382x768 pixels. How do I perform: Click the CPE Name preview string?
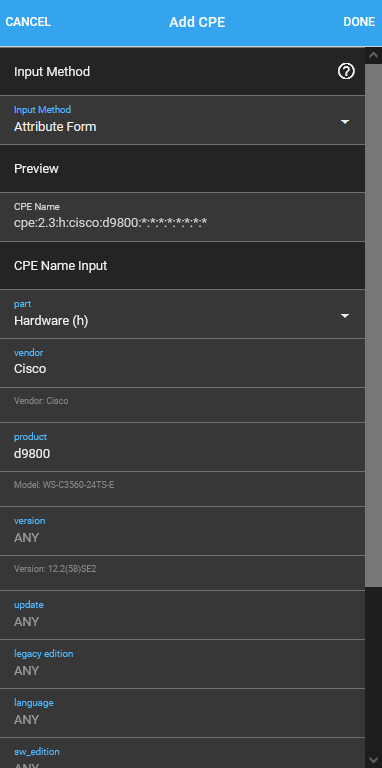point(111,223)
